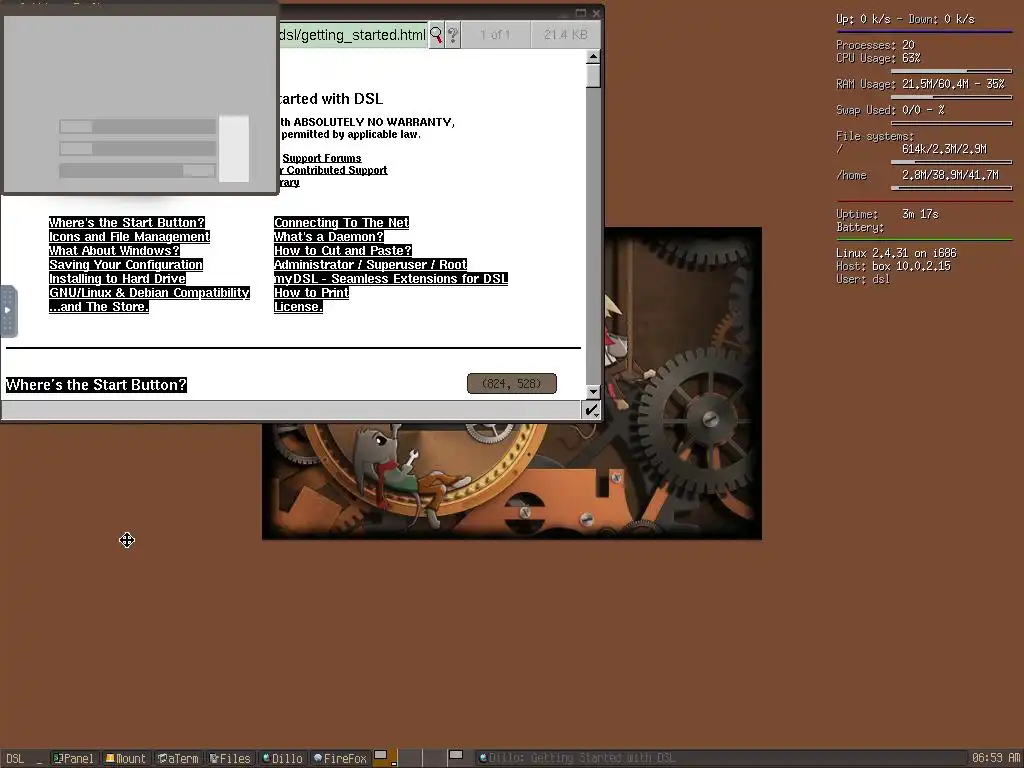
Task: Open the Contributed Support link
Action: [337, 170]
